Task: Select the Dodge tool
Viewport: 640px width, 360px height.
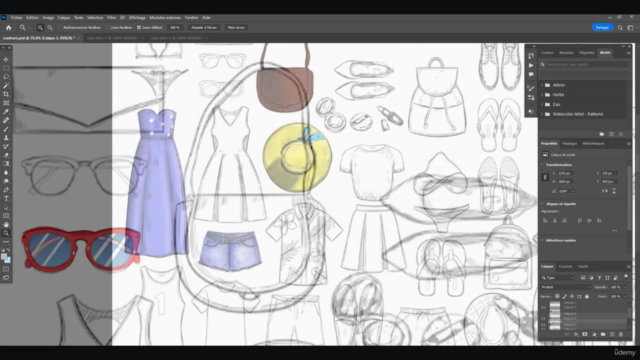Action: 6,181
